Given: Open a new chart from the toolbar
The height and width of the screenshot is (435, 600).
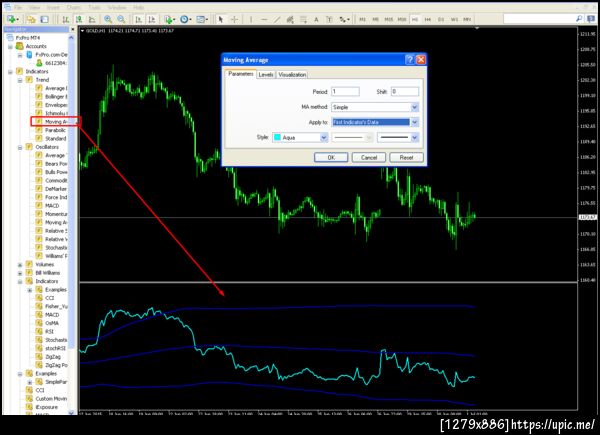Looking at the screenshot, I should coord(12,19).
